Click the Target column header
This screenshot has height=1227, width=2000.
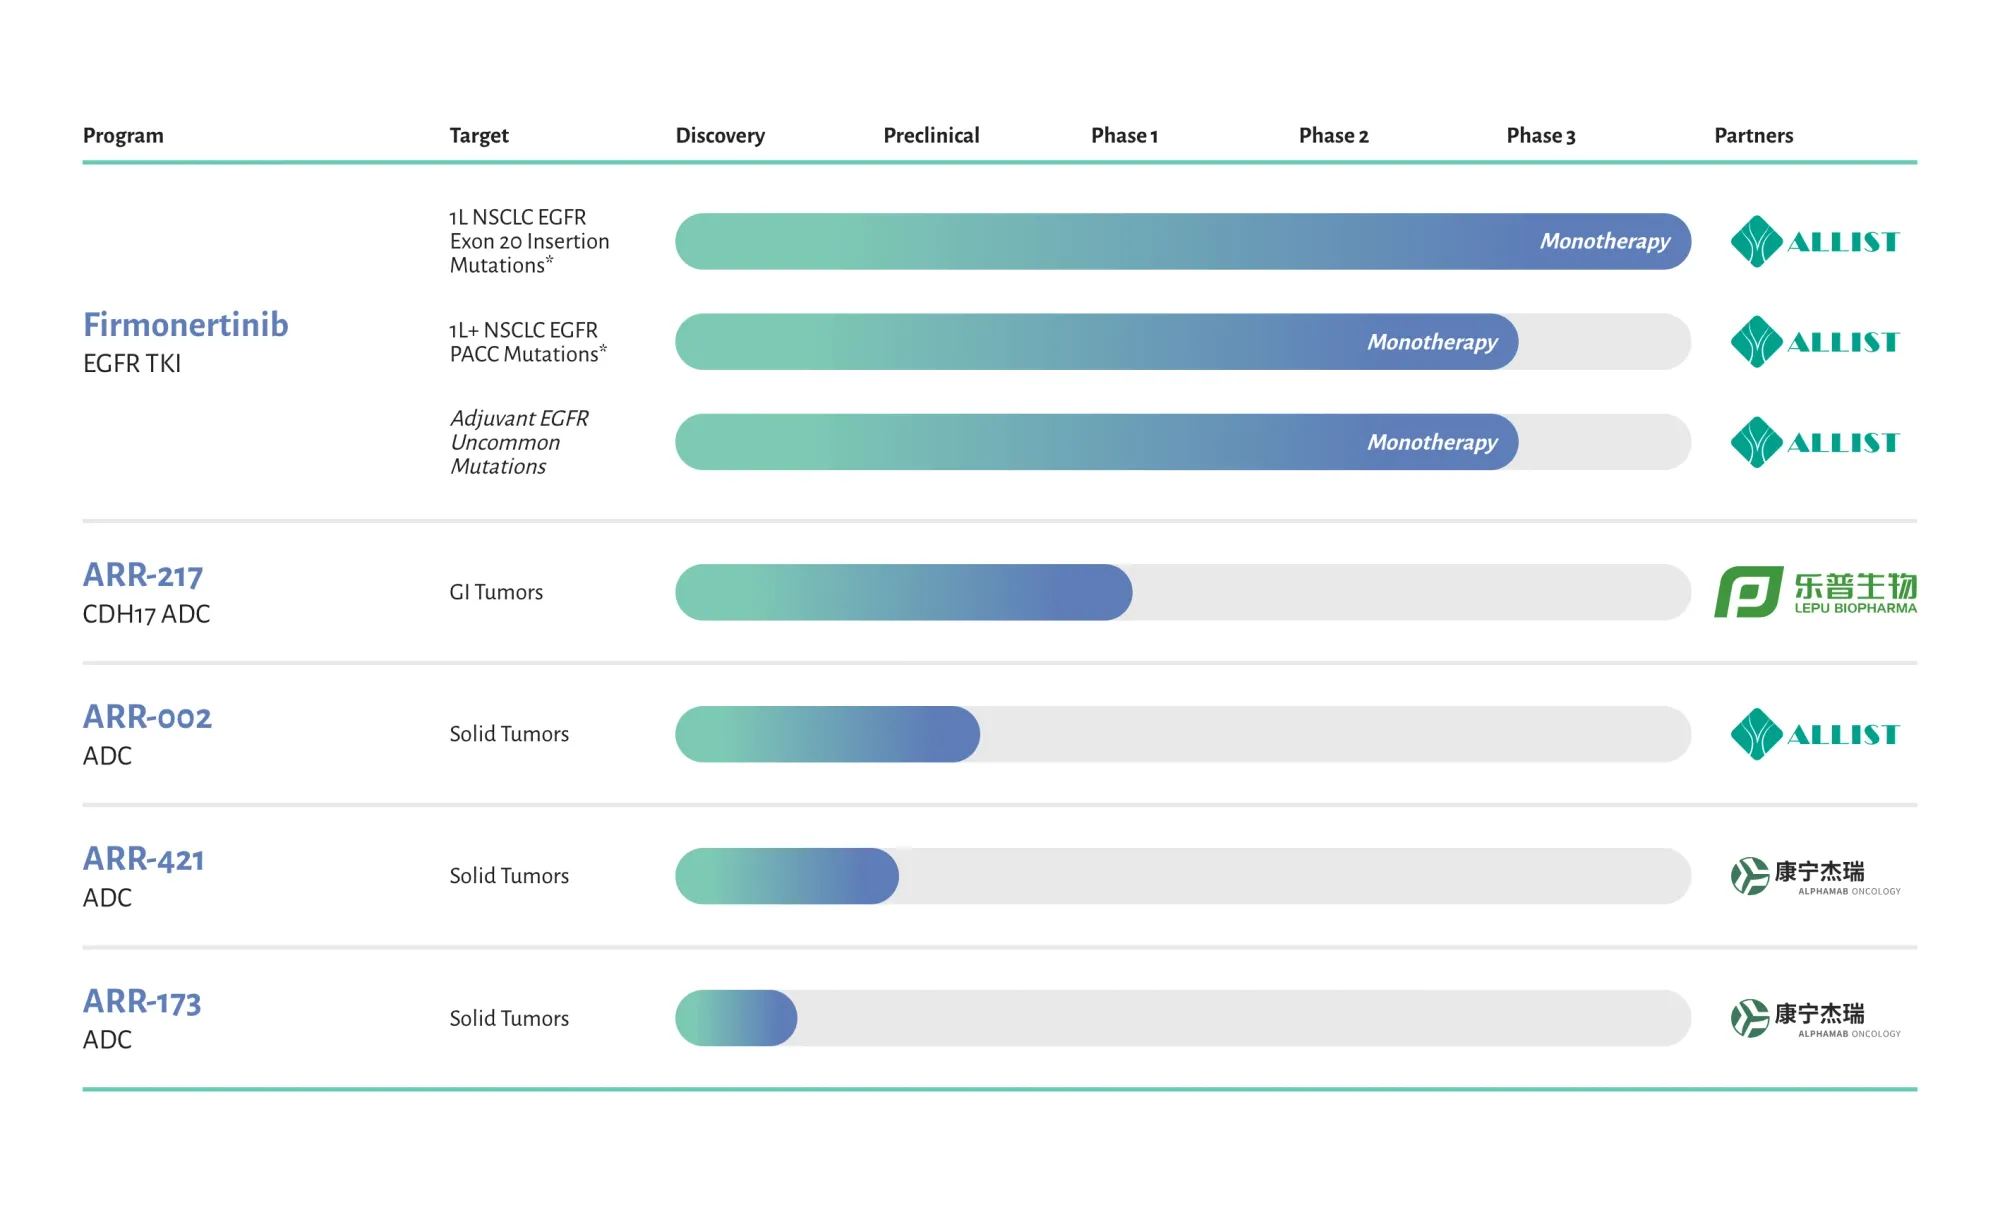pos(479,136)
